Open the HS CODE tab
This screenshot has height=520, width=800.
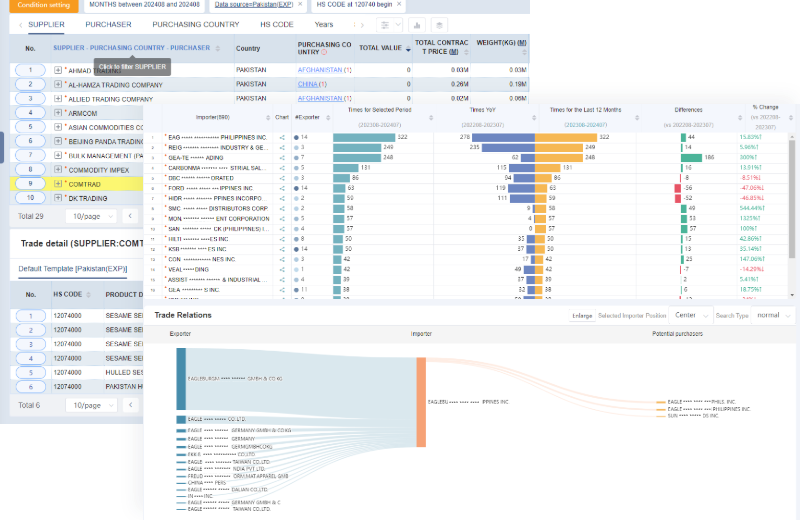[x=277, y=24]
